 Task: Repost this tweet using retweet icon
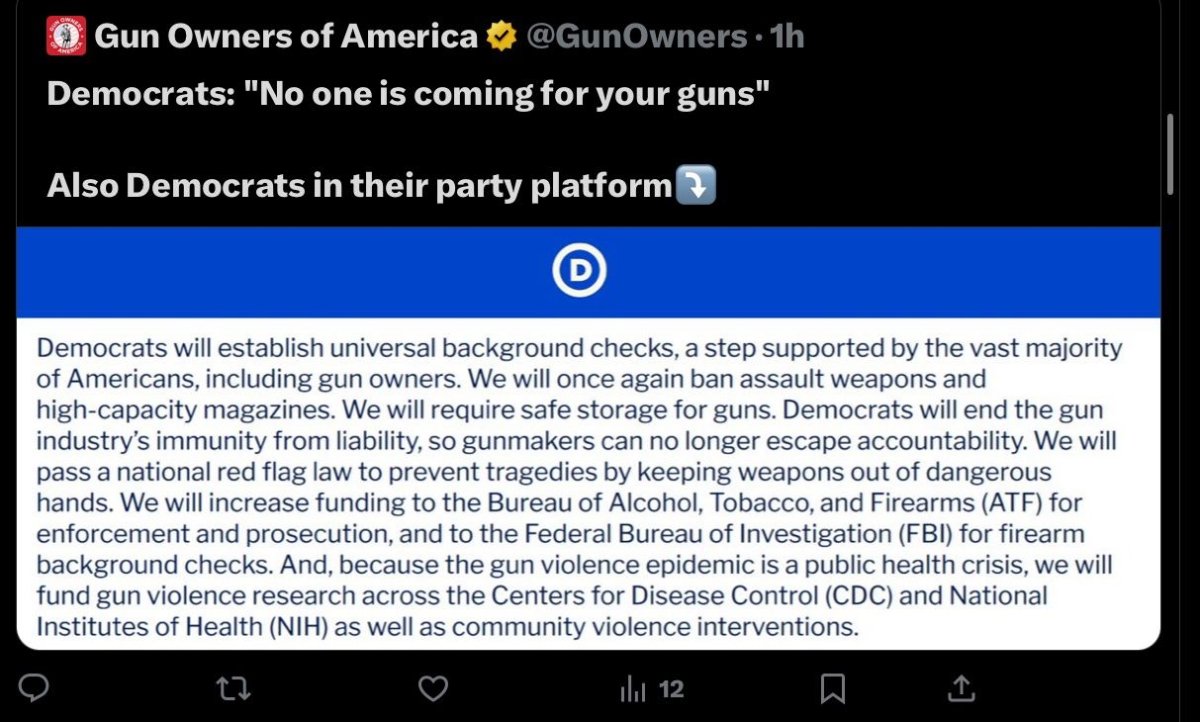coord(234,688)
